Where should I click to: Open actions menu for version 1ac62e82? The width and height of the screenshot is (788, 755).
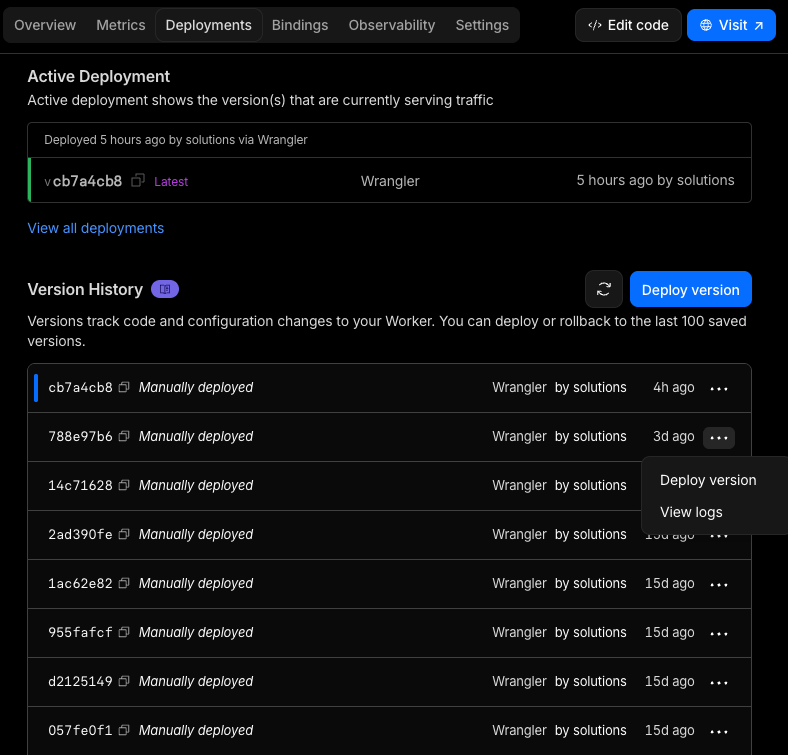[719, 584]
